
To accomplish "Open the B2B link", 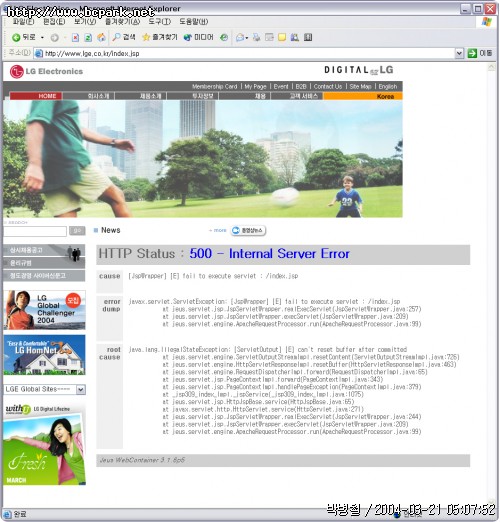I will (x=301, y=87).
